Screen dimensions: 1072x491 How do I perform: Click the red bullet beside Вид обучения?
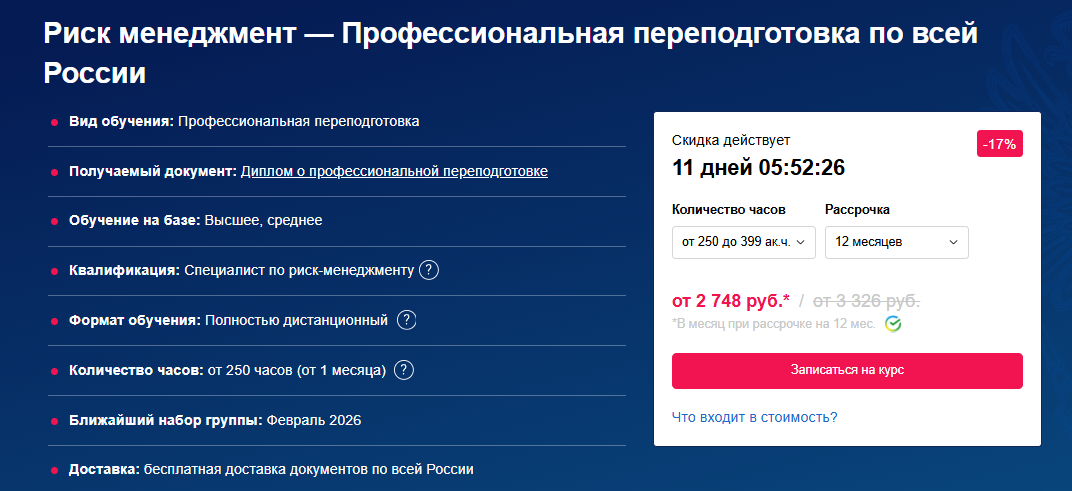[x=54, y=122]
